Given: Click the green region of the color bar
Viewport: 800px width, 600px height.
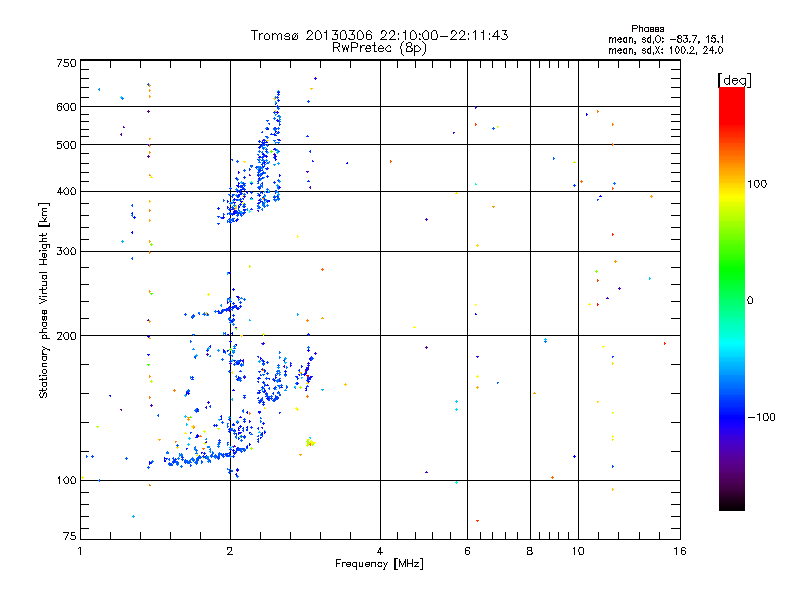Looking at the screenshot, I should [x=732, y=270].
